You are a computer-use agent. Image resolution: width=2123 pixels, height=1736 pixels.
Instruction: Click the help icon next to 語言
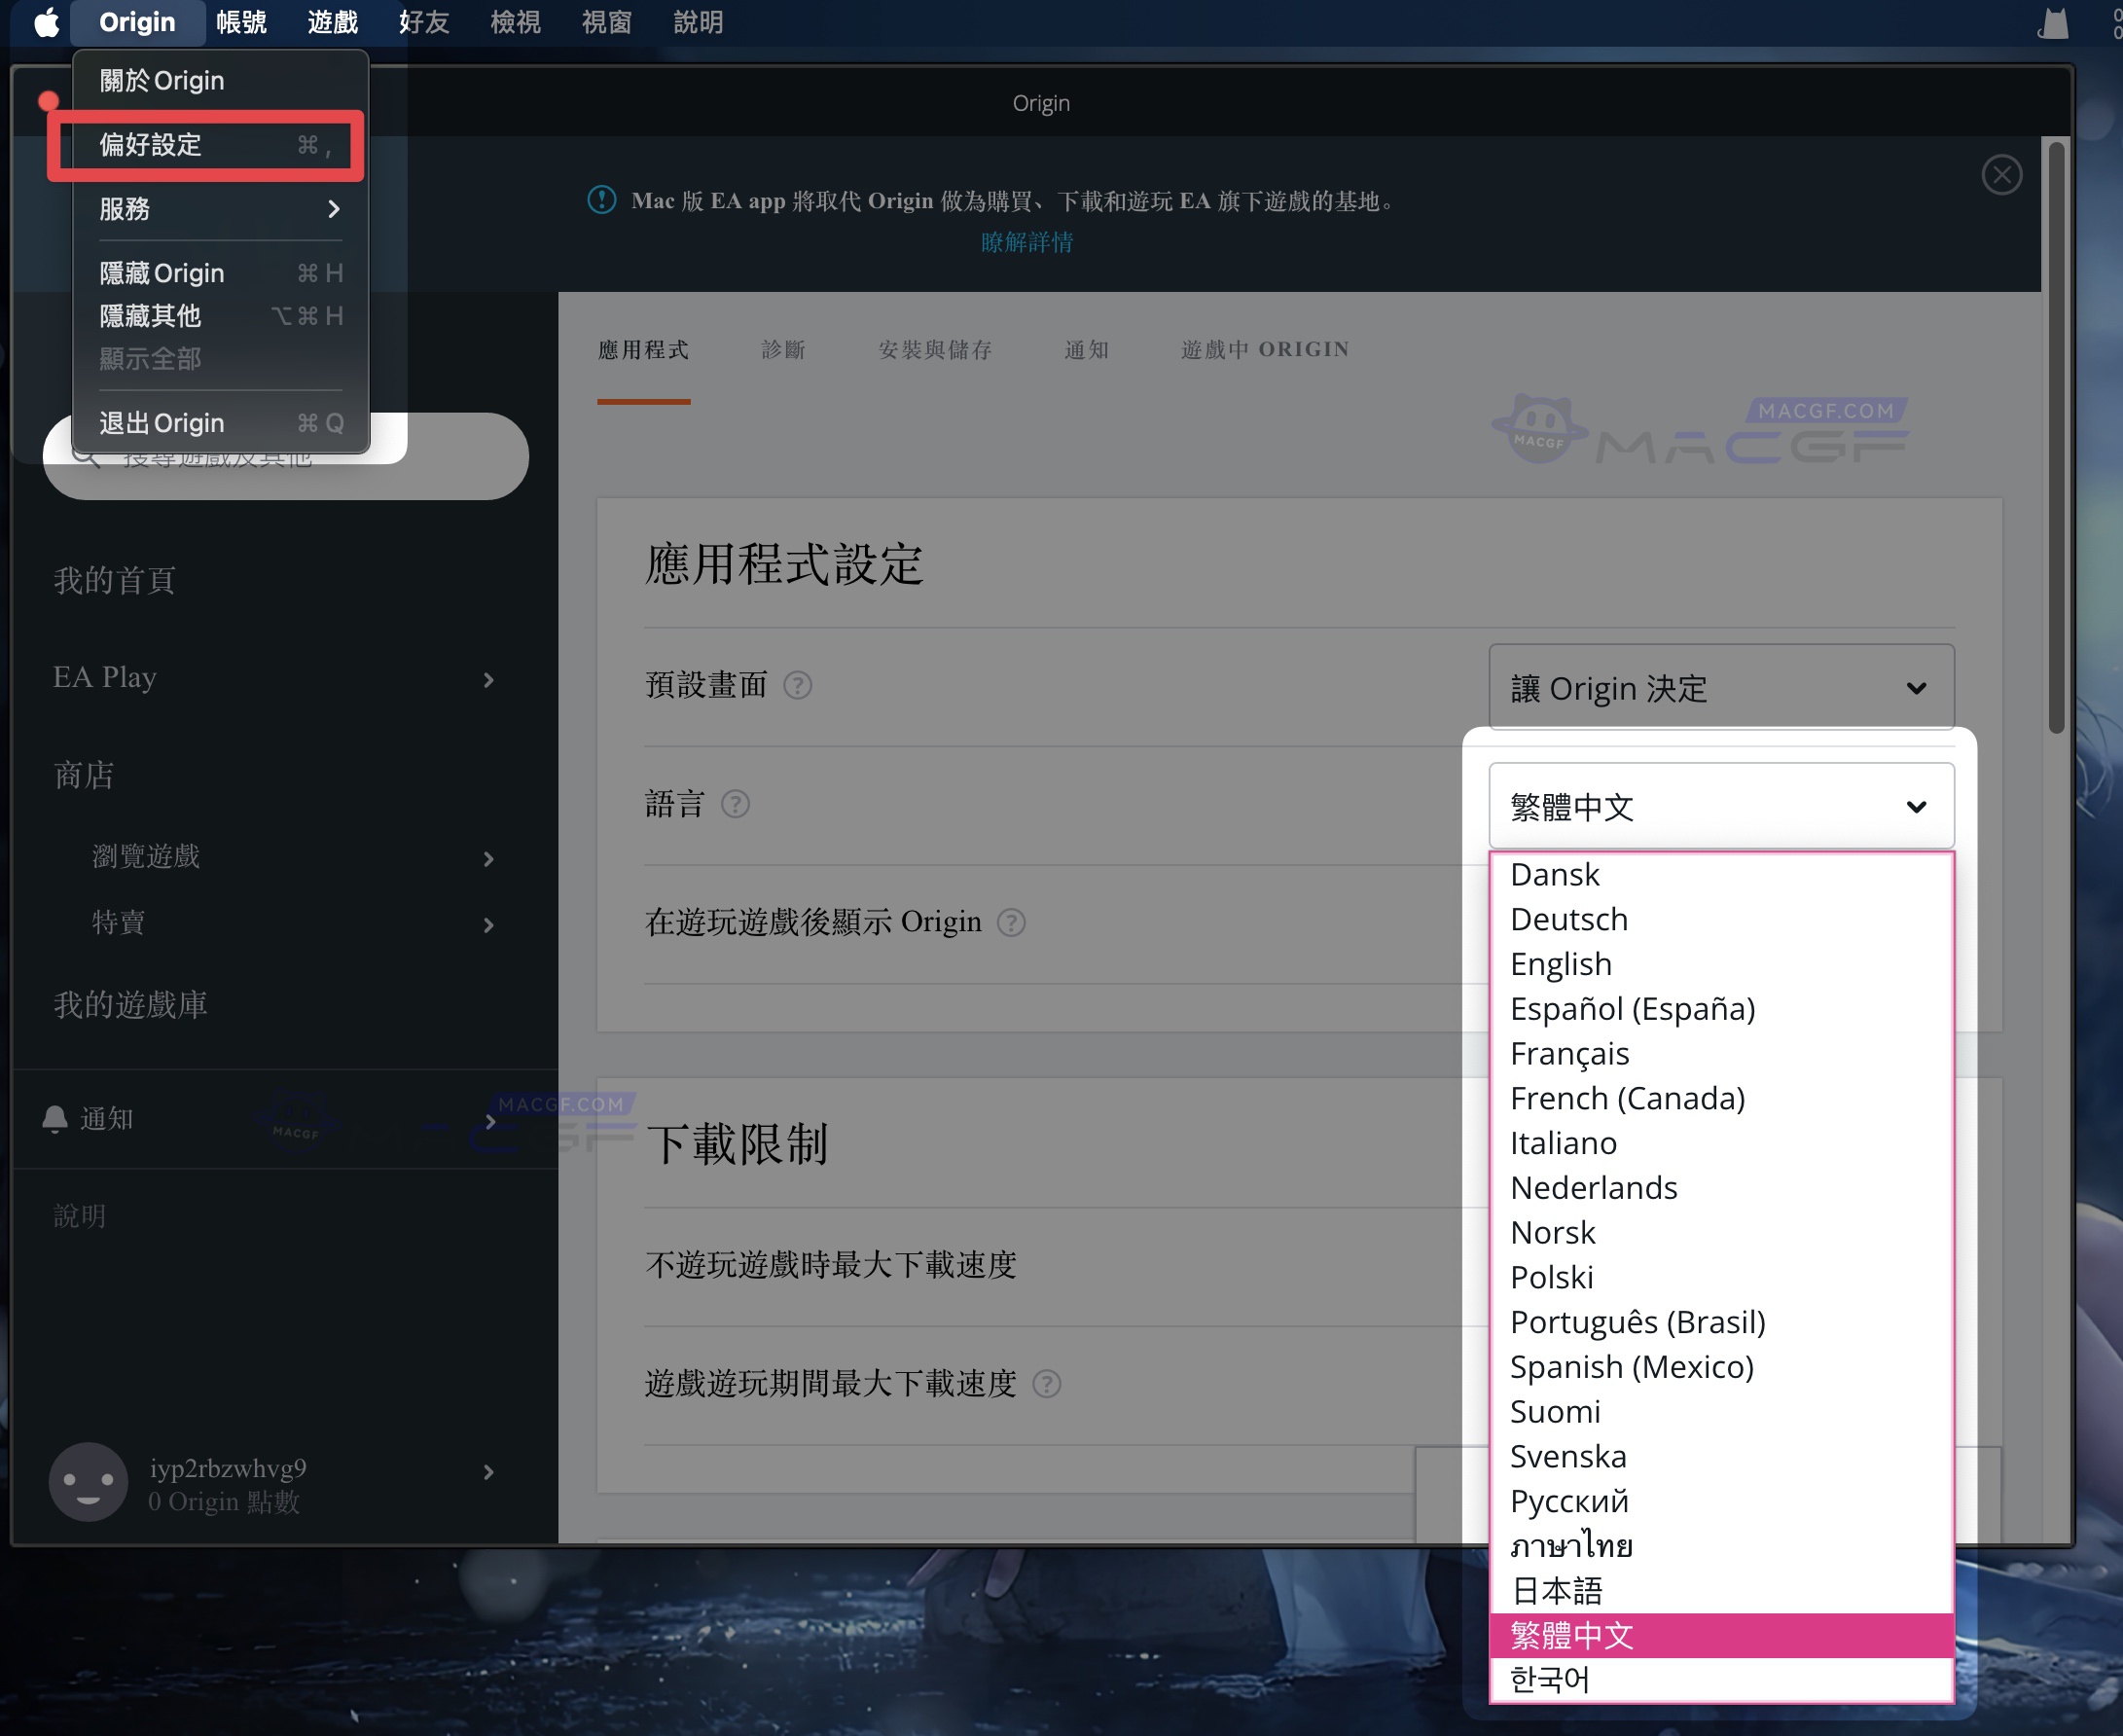click(x=735, y=805)
